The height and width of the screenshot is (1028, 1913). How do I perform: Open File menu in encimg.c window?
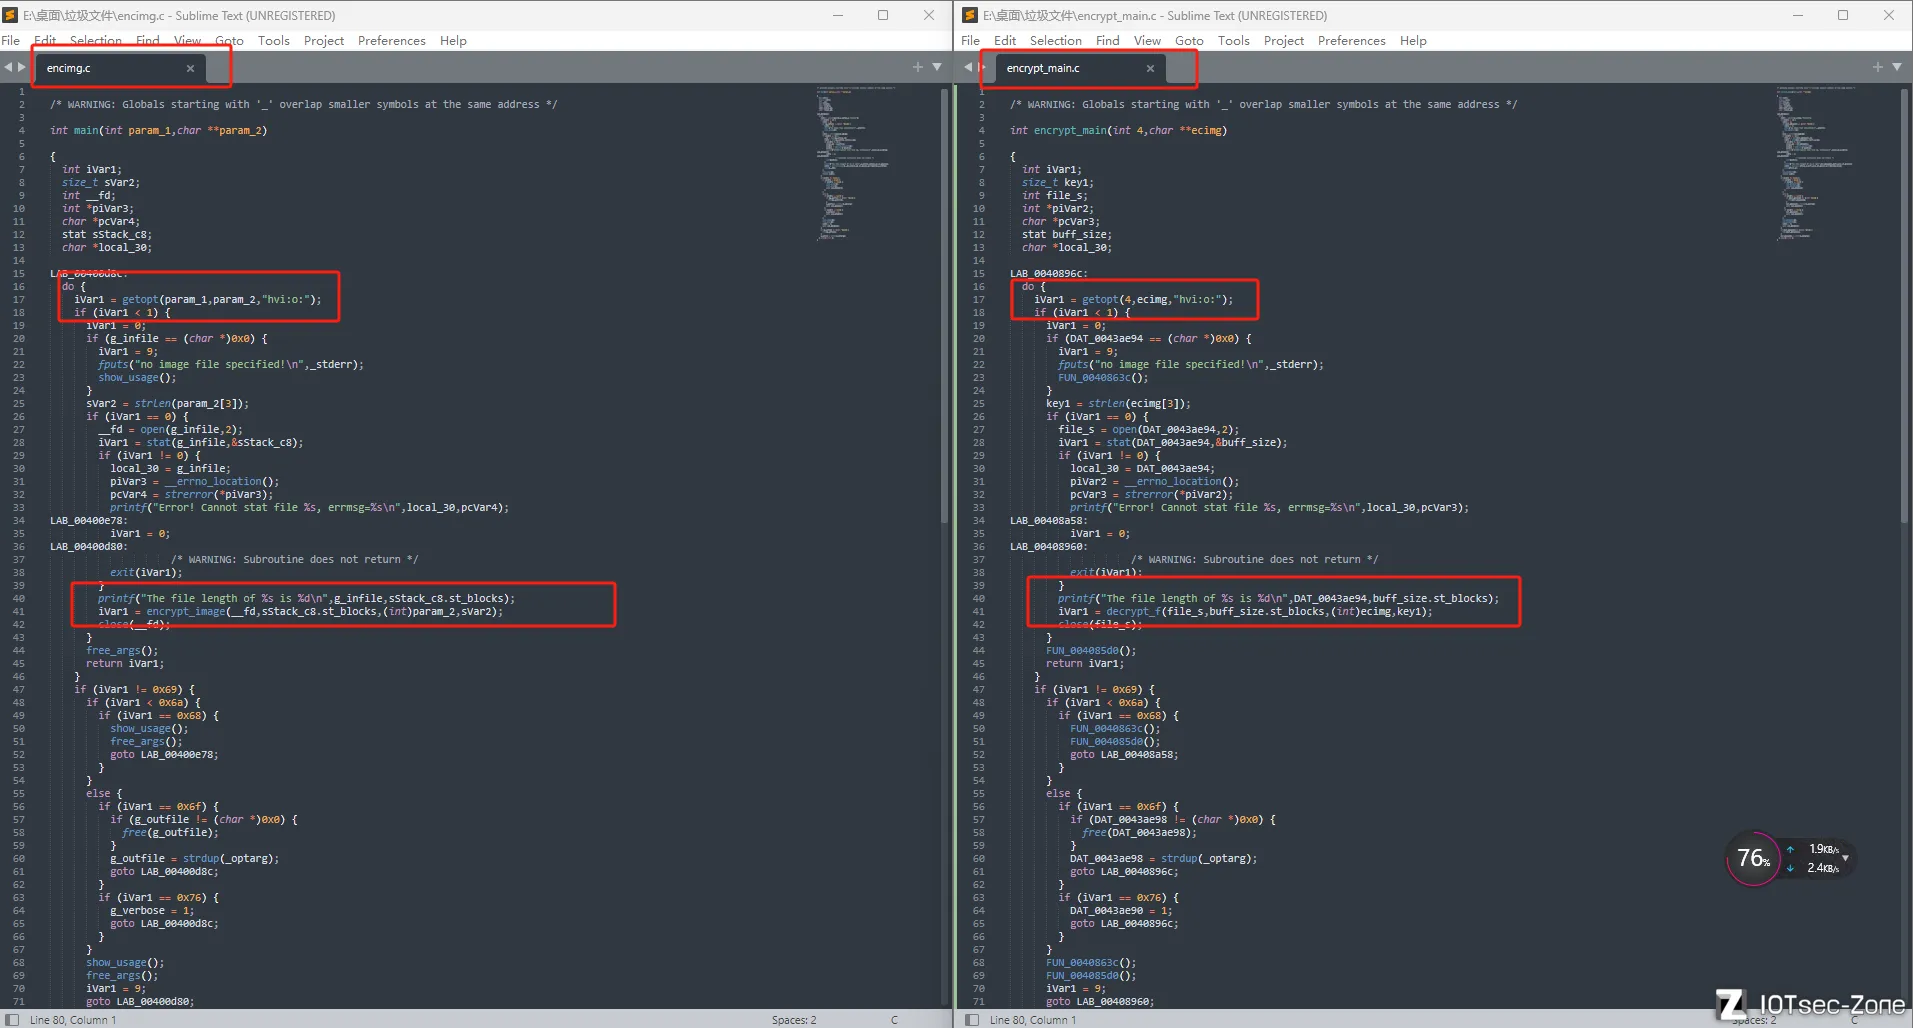(x=11, y=41)
